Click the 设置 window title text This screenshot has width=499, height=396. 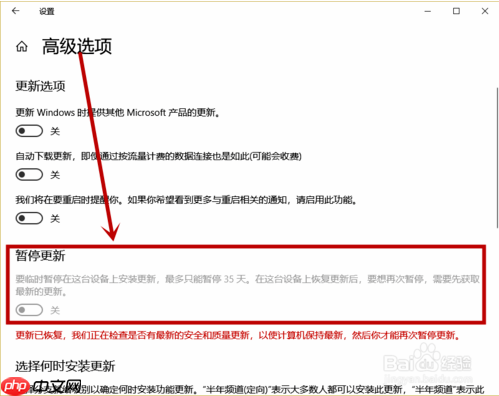pyautogui.click(x=47, y=11)
